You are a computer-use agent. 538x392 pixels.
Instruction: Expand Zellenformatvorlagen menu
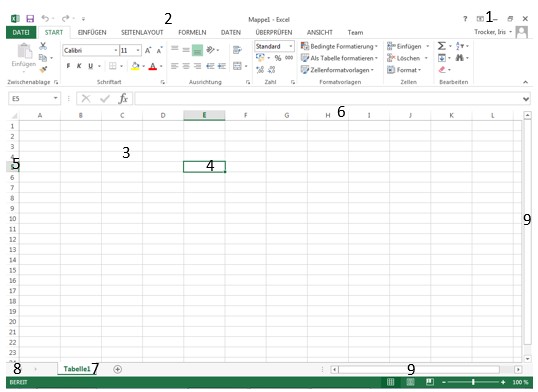(337, 70)
